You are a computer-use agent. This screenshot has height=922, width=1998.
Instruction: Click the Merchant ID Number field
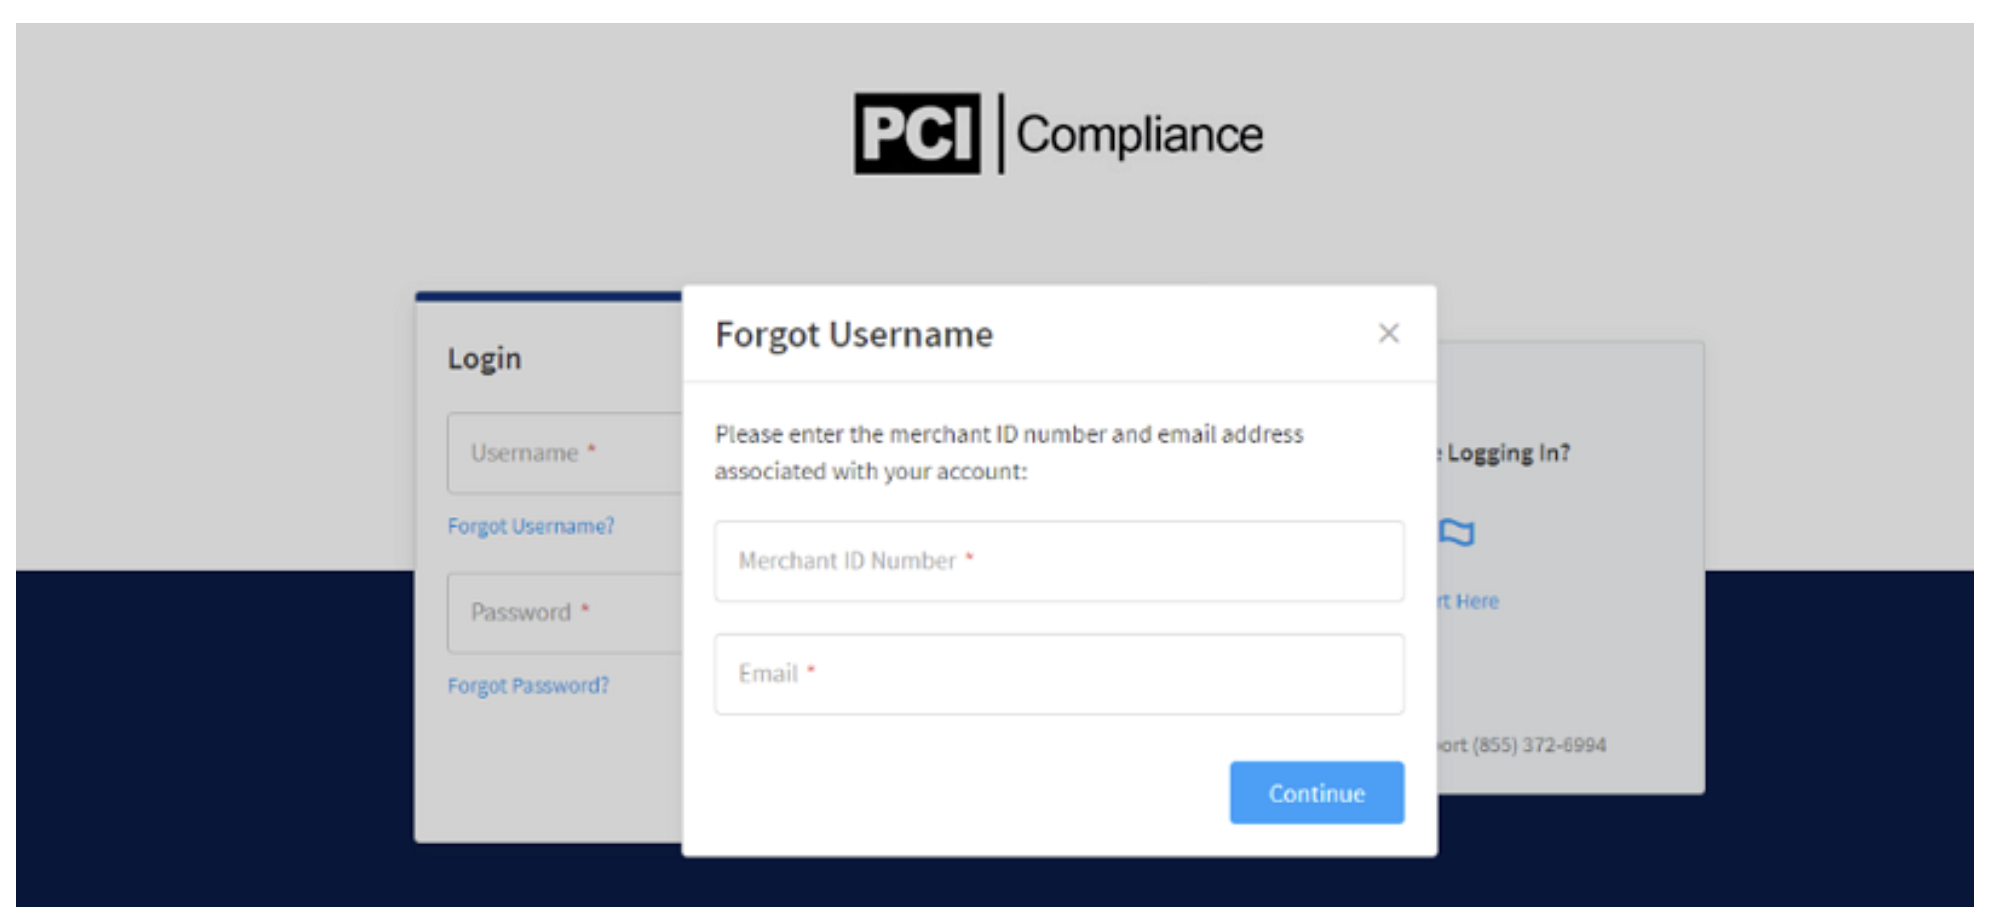pos(1058,561)
